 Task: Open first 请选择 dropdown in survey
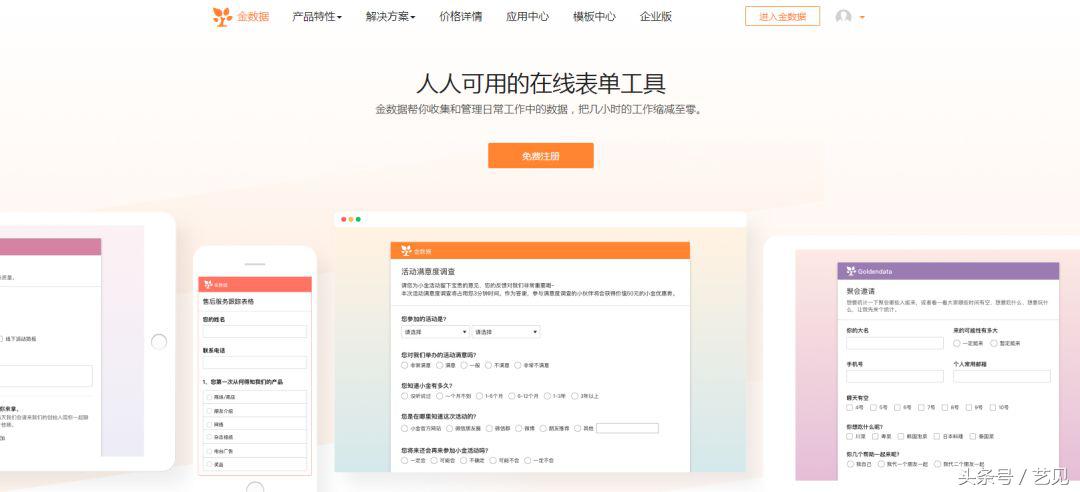[435, 332]
